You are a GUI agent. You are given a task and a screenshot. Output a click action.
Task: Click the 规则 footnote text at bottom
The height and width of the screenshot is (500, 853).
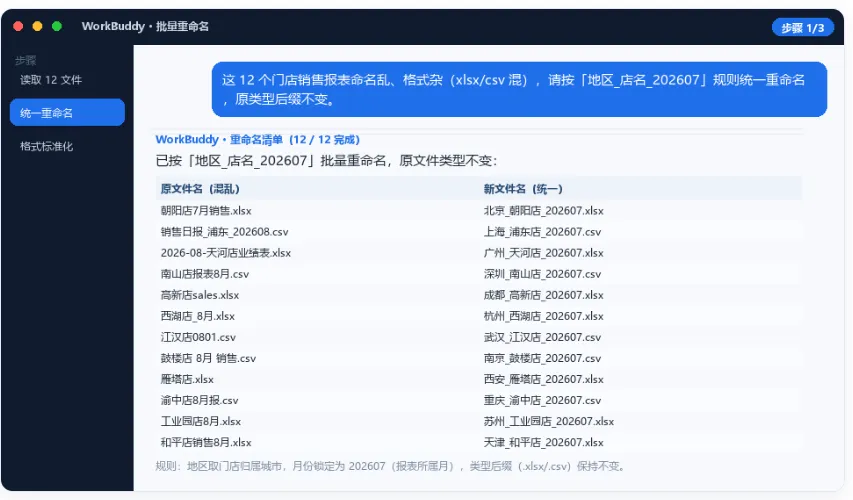point(391,466)
